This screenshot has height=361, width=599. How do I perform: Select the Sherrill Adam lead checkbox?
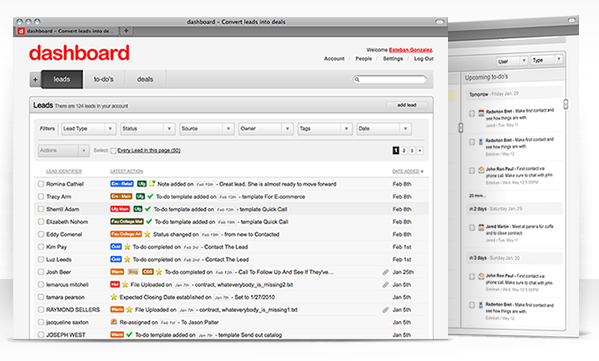point(41,209)
